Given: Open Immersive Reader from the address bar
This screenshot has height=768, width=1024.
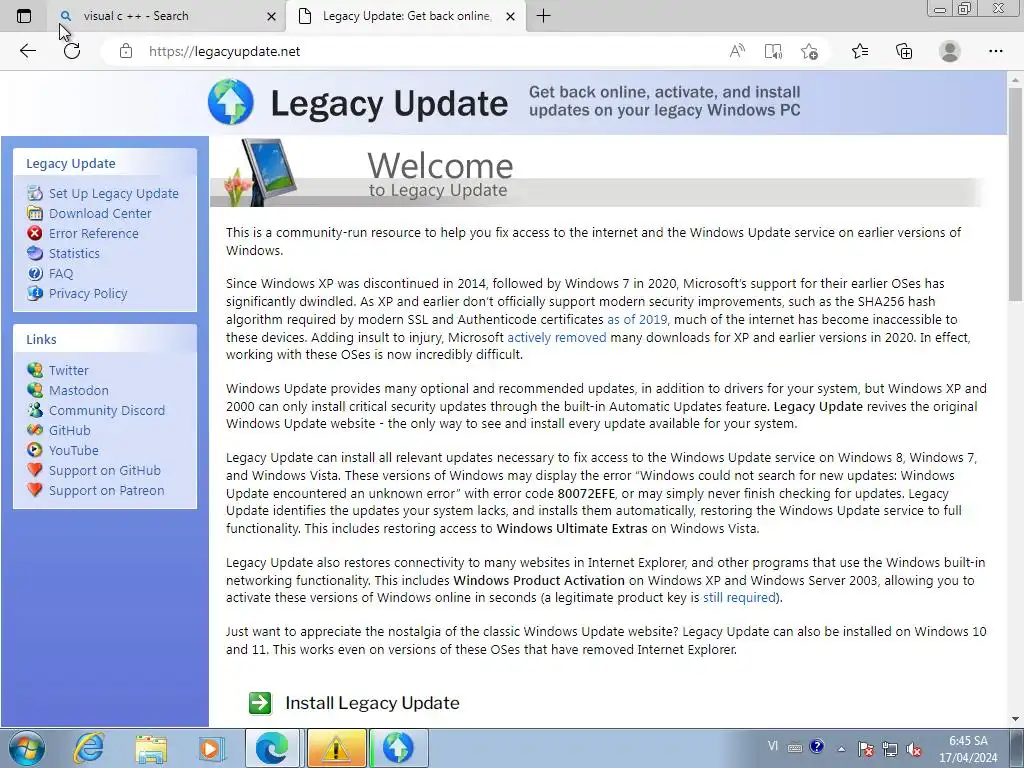Looking at the screenshot, I should coord(773,51).
